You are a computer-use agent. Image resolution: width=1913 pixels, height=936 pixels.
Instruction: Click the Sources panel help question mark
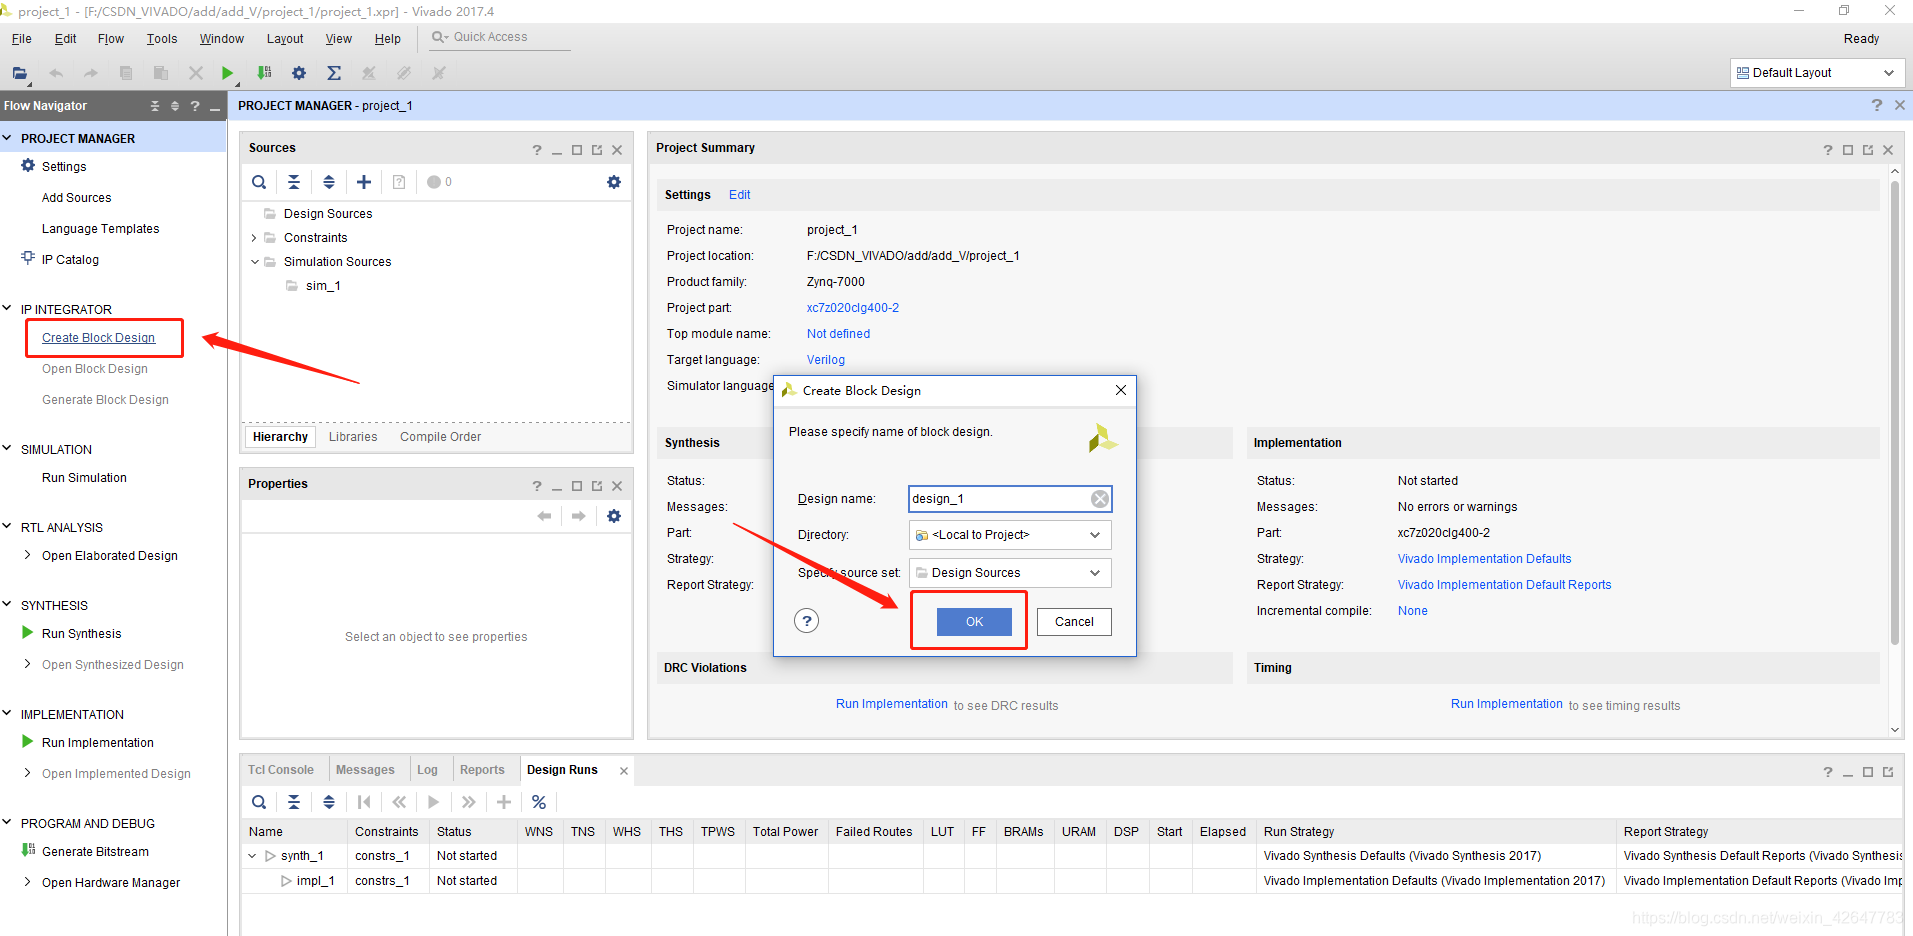pos(537,150)
